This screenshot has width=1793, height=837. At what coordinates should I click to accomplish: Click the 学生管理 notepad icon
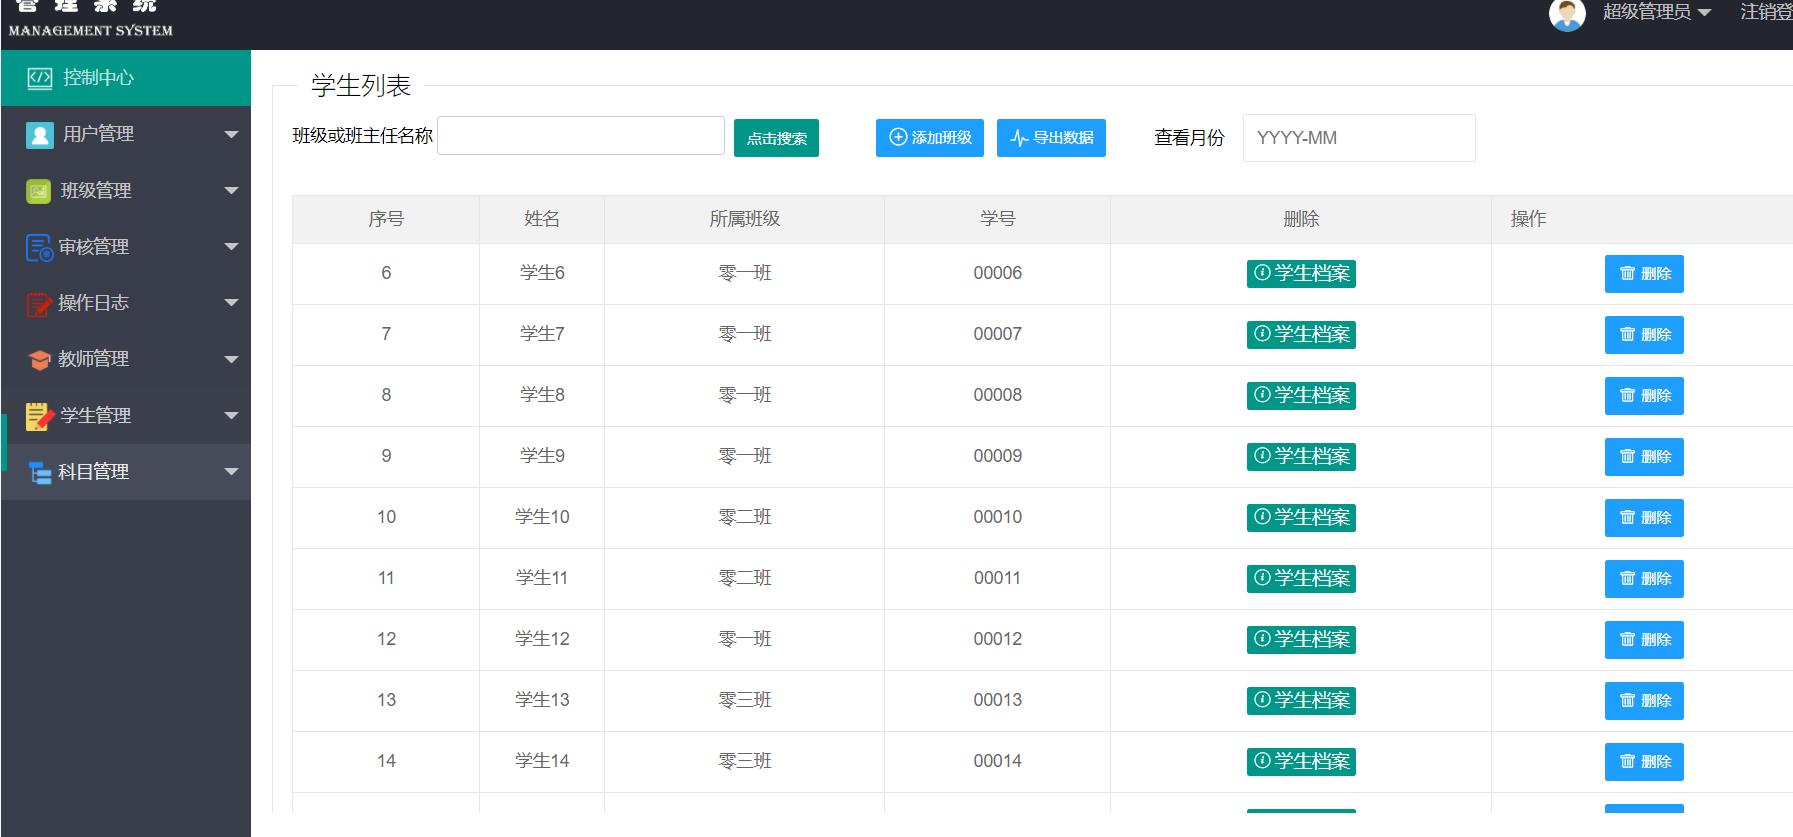click(39, 416)
